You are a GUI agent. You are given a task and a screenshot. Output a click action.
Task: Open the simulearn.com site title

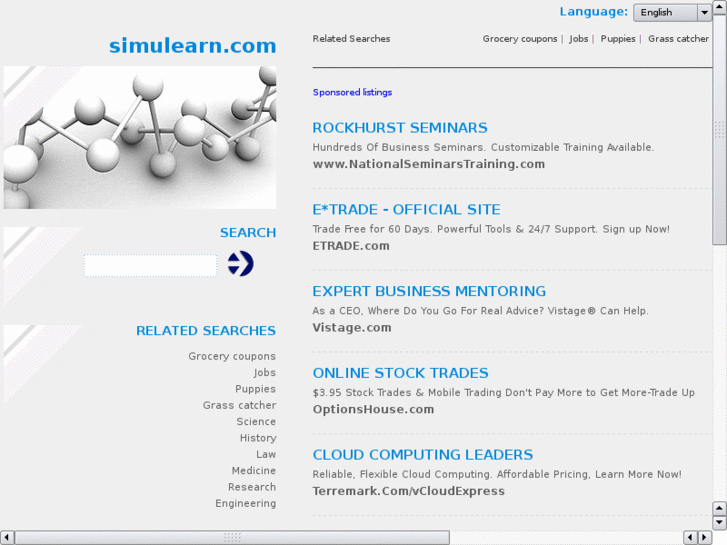click(x=192, y=45)
